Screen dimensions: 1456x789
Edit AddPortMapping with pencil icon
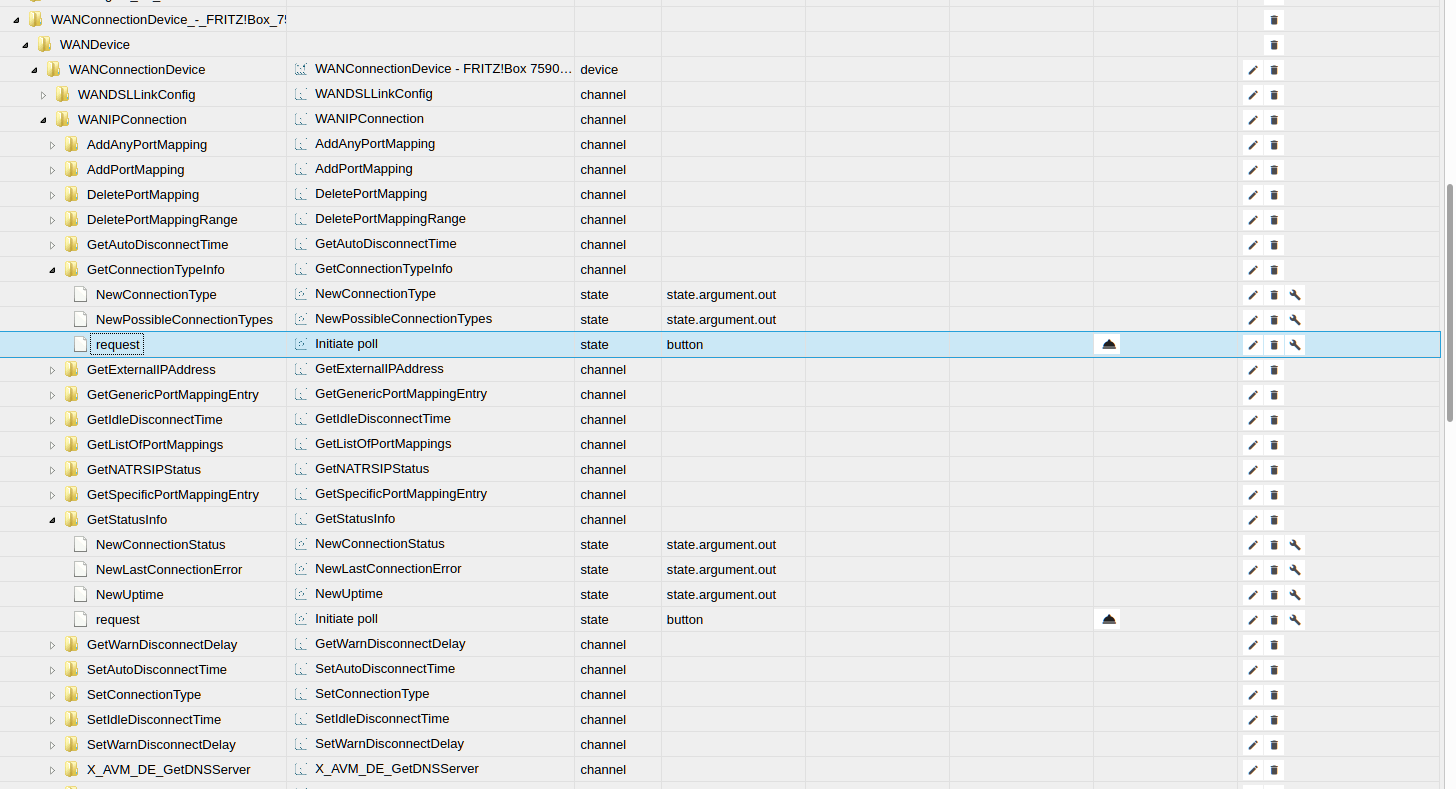click(1252, 170)
